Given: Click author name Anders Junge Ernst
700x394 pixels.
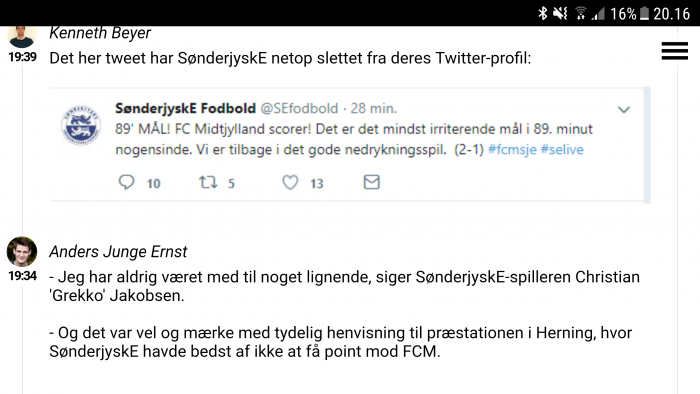Looking at the screenshot, I should [118, 252].
